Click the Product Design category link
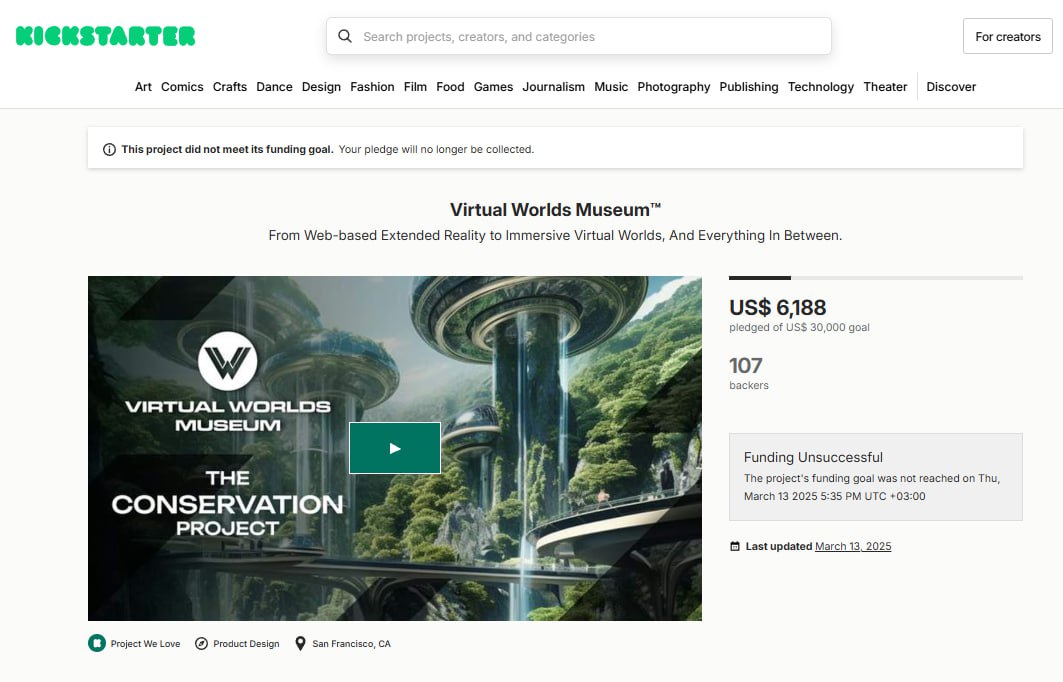This screenshot has width=1063, height=682. point(244,644)
